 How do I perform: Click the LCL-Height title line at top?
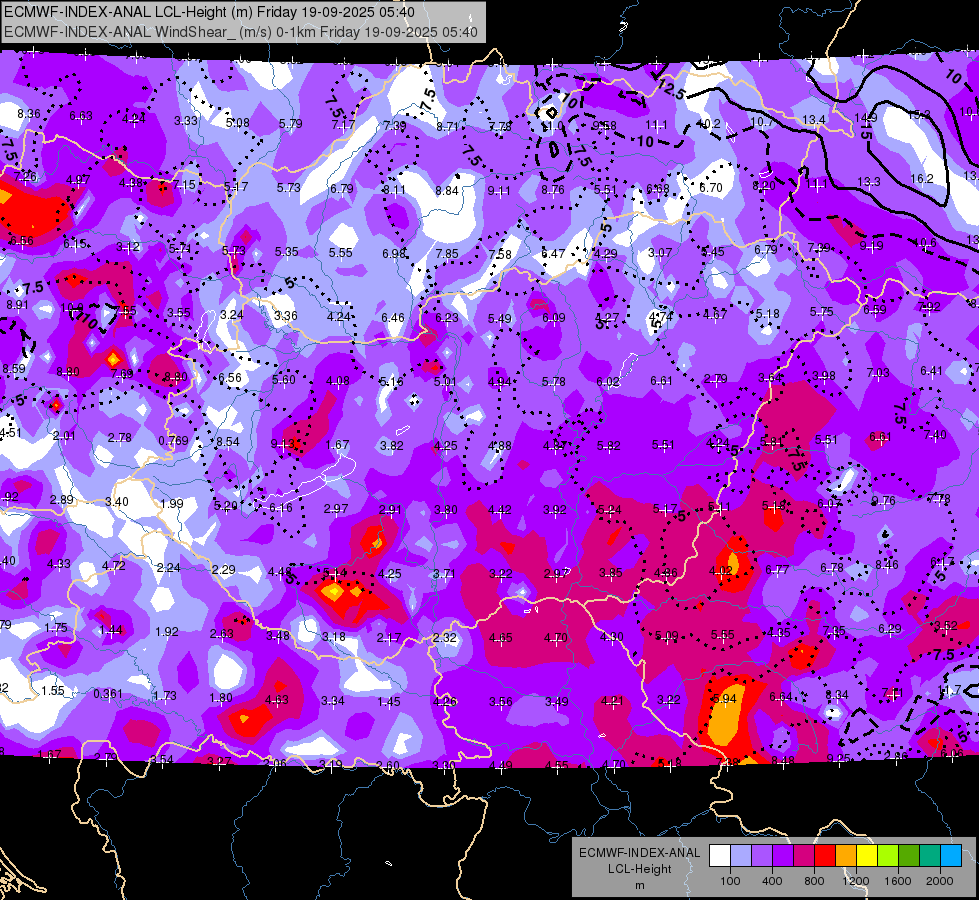(209, 12)
